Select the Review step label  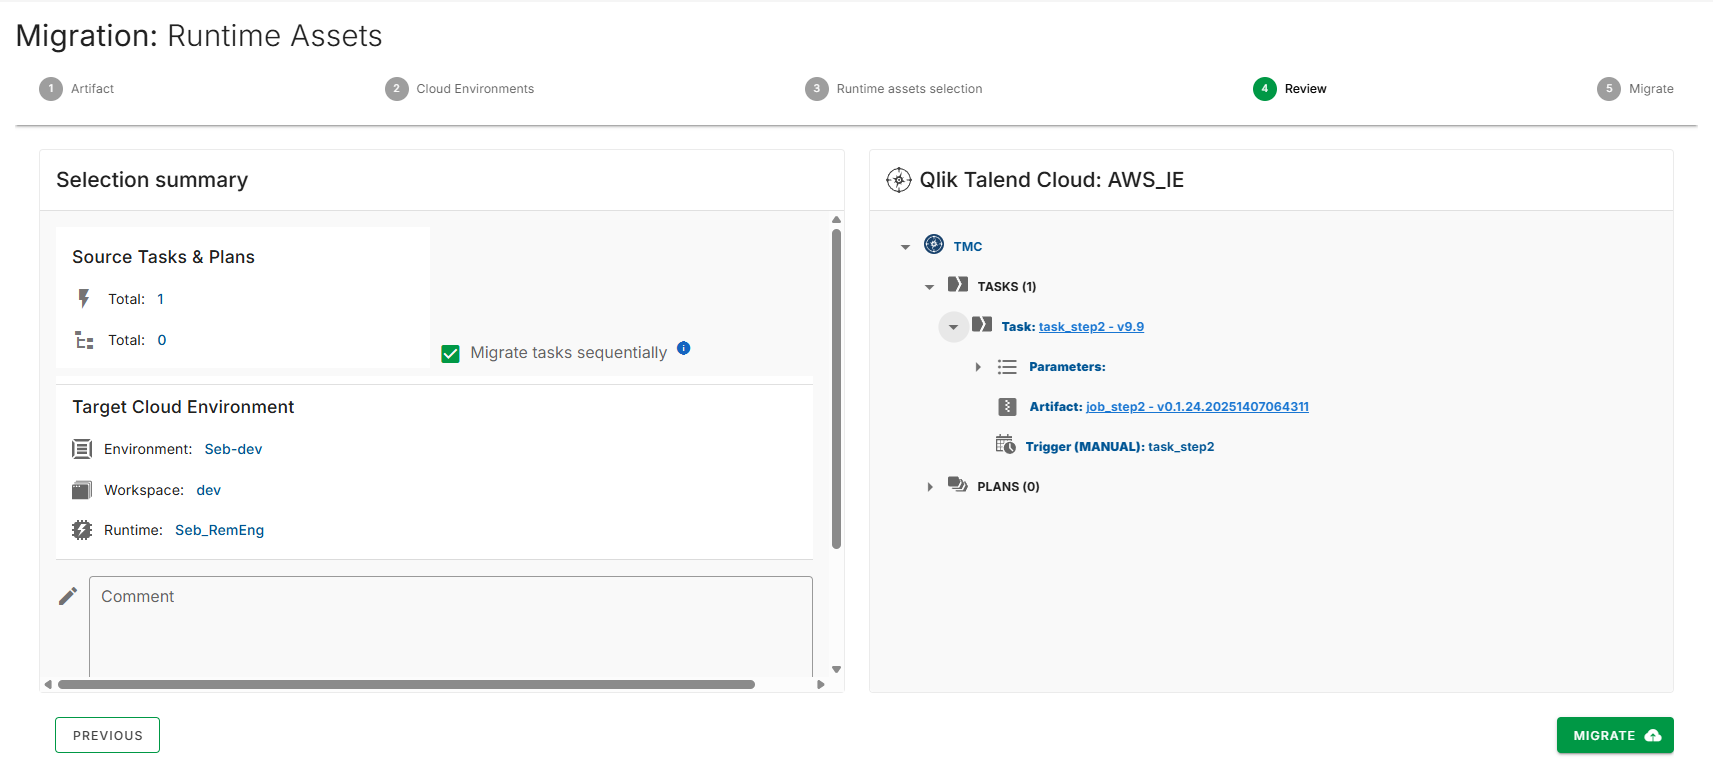[1306, 89]
